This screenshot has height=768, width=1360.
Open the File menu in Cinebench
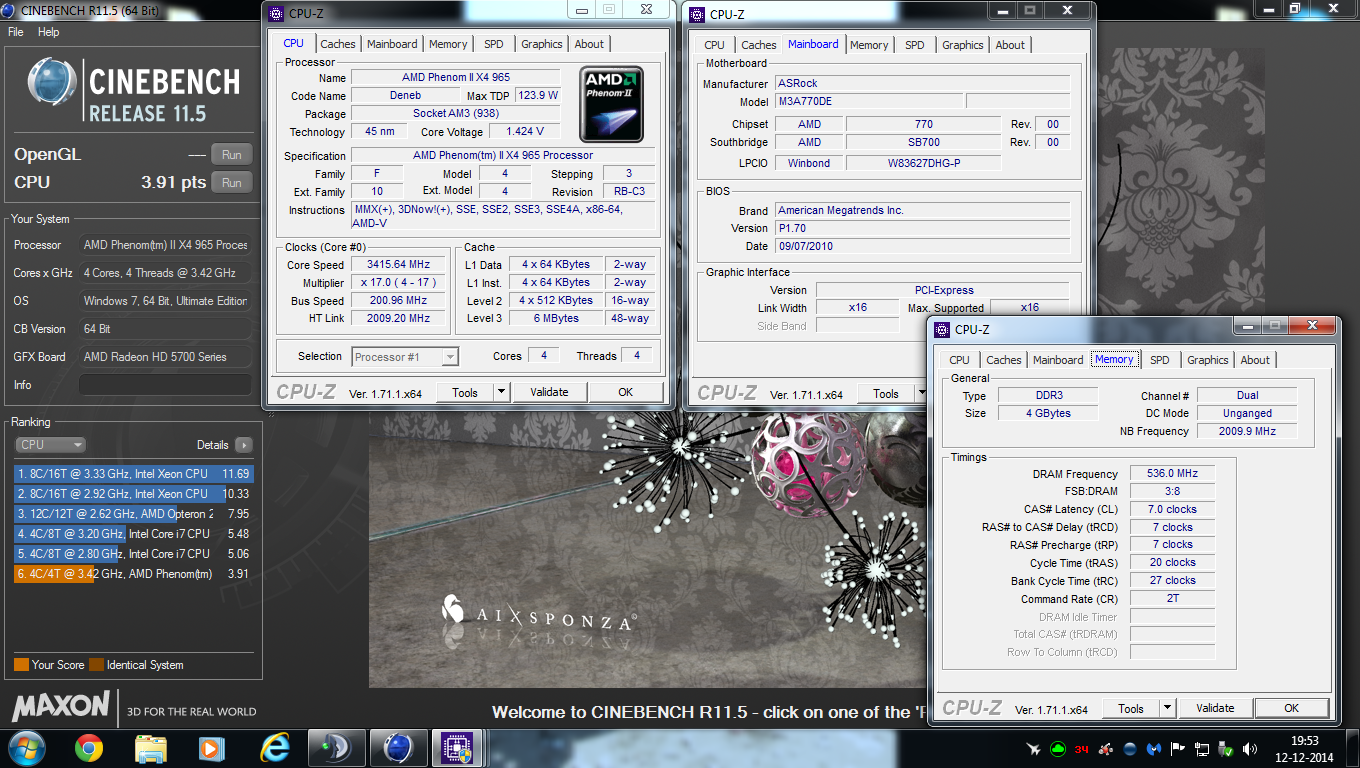coord(16,32)
